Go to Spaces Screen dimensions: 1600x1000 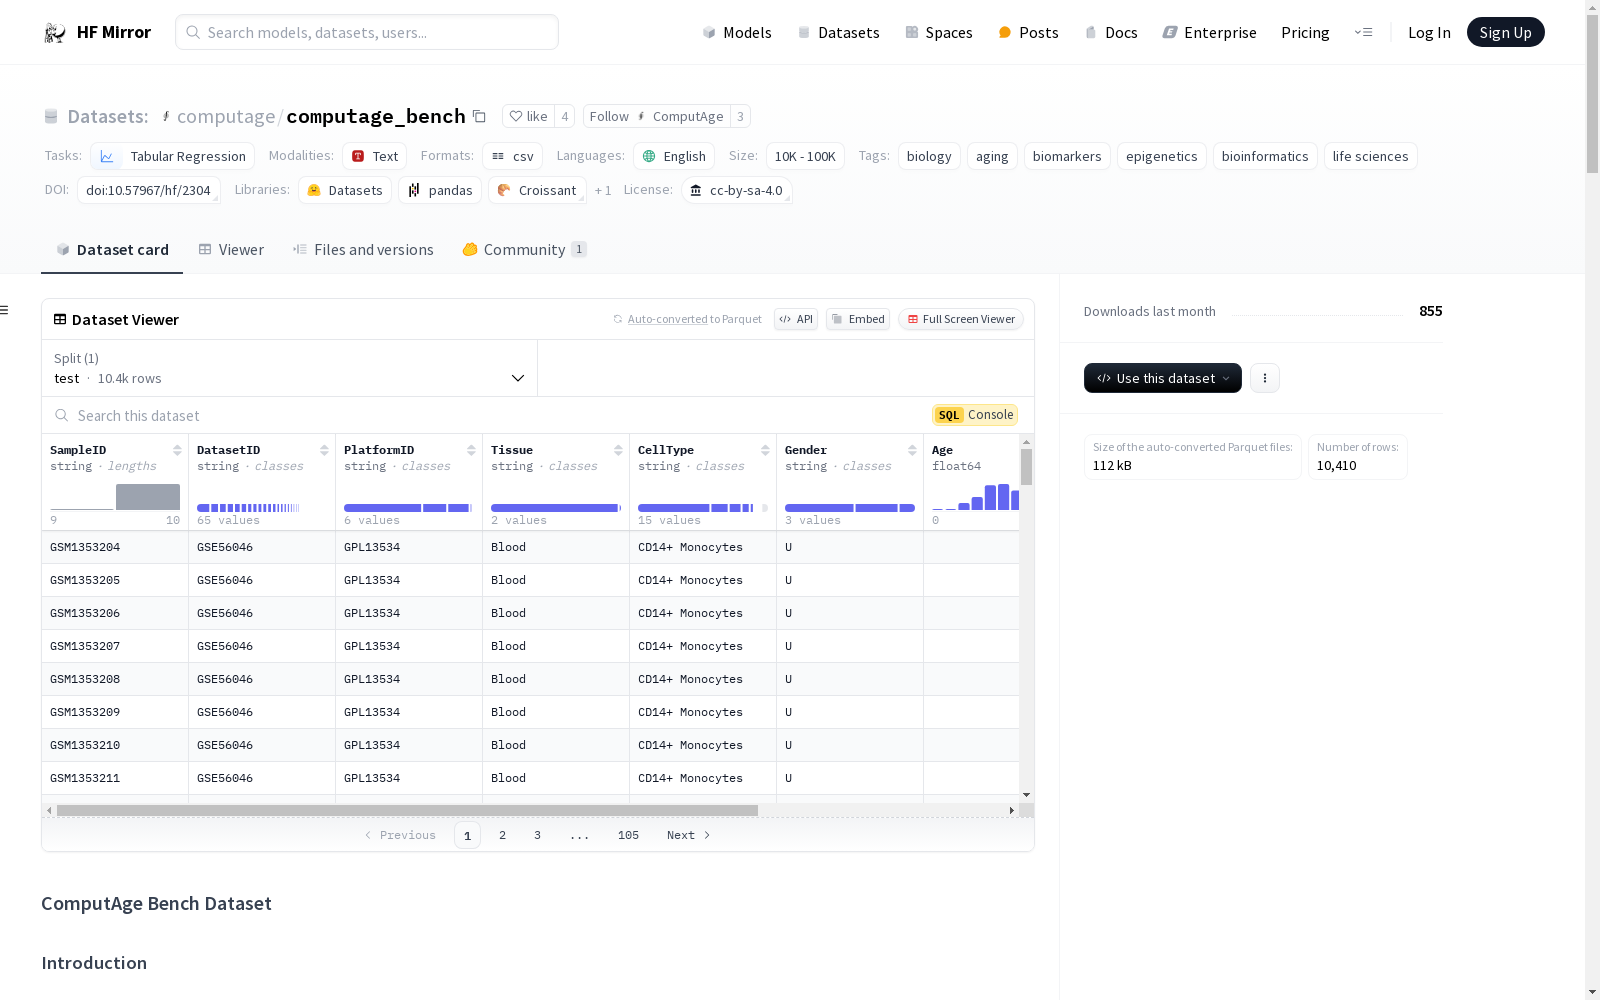pos(939,32)
